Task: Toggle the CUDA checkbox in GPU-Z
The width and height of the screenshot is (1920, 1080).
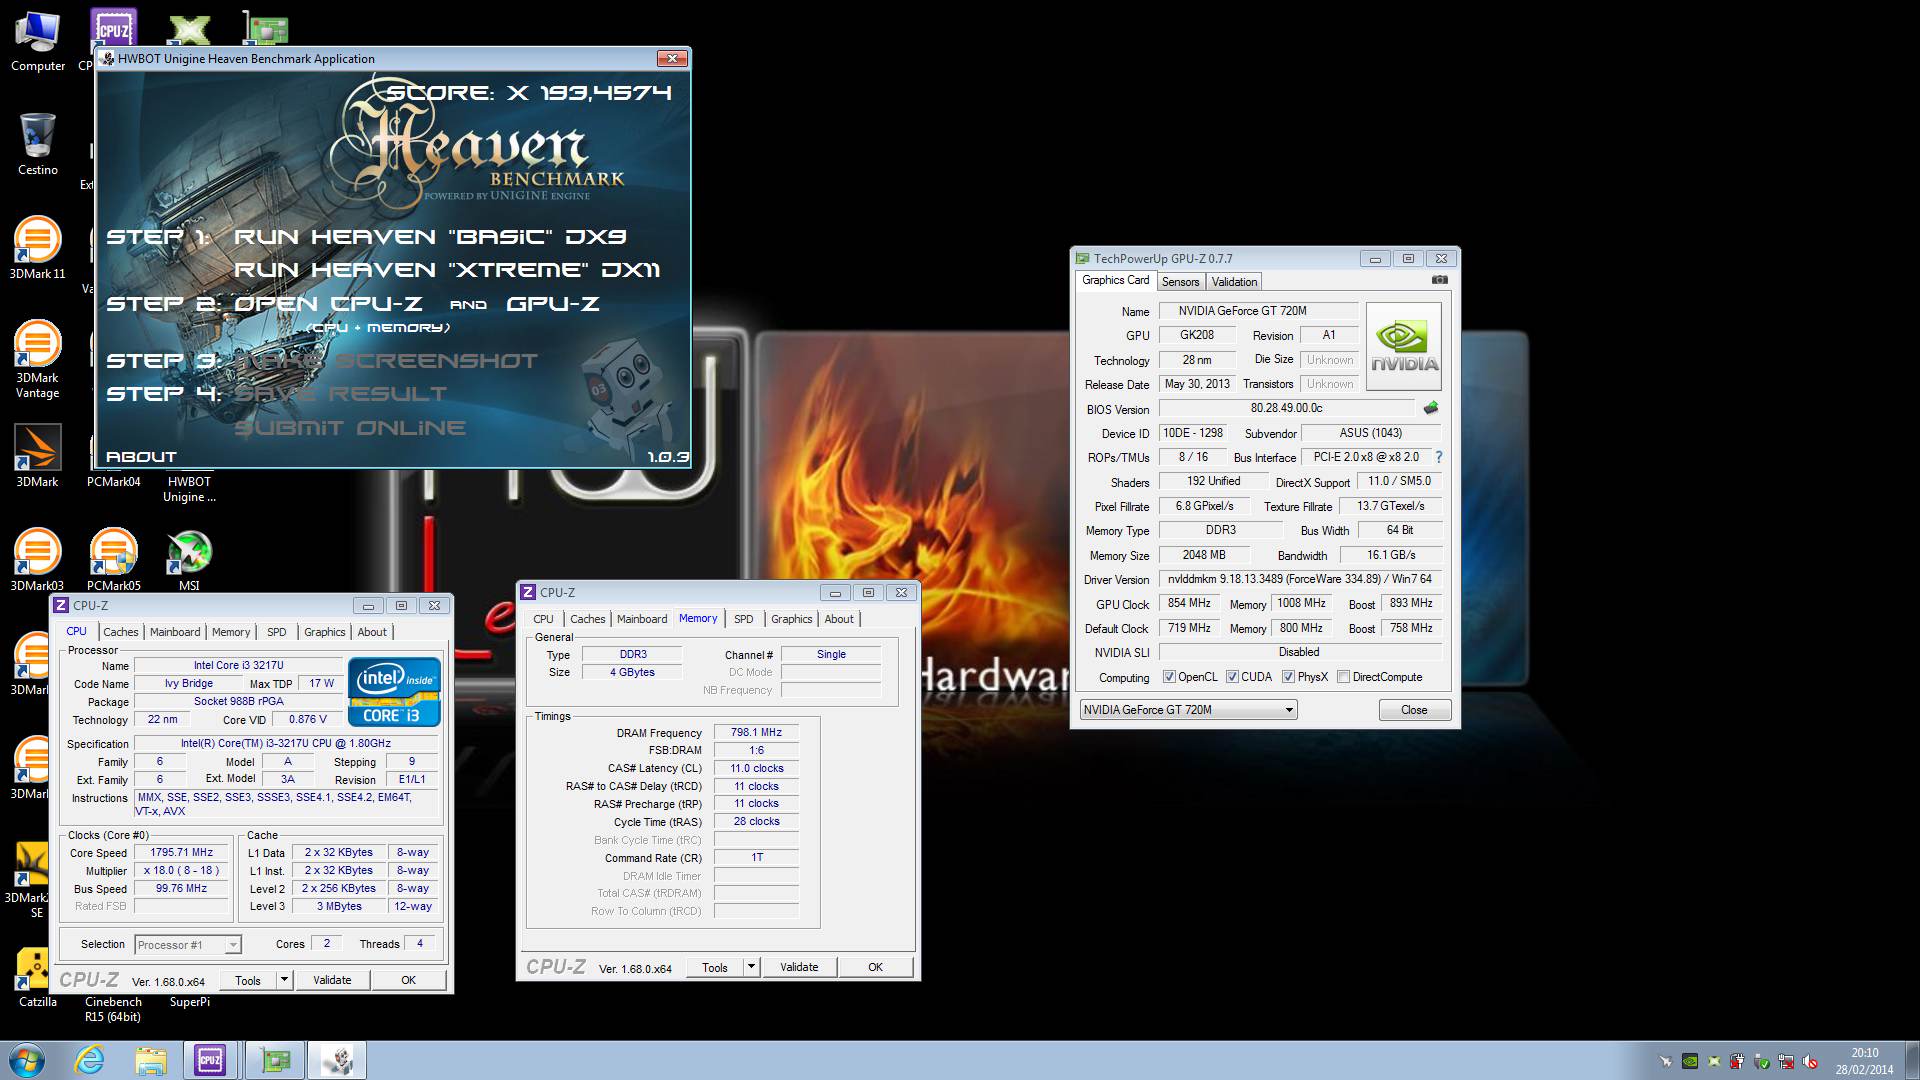Action: 1232,677
